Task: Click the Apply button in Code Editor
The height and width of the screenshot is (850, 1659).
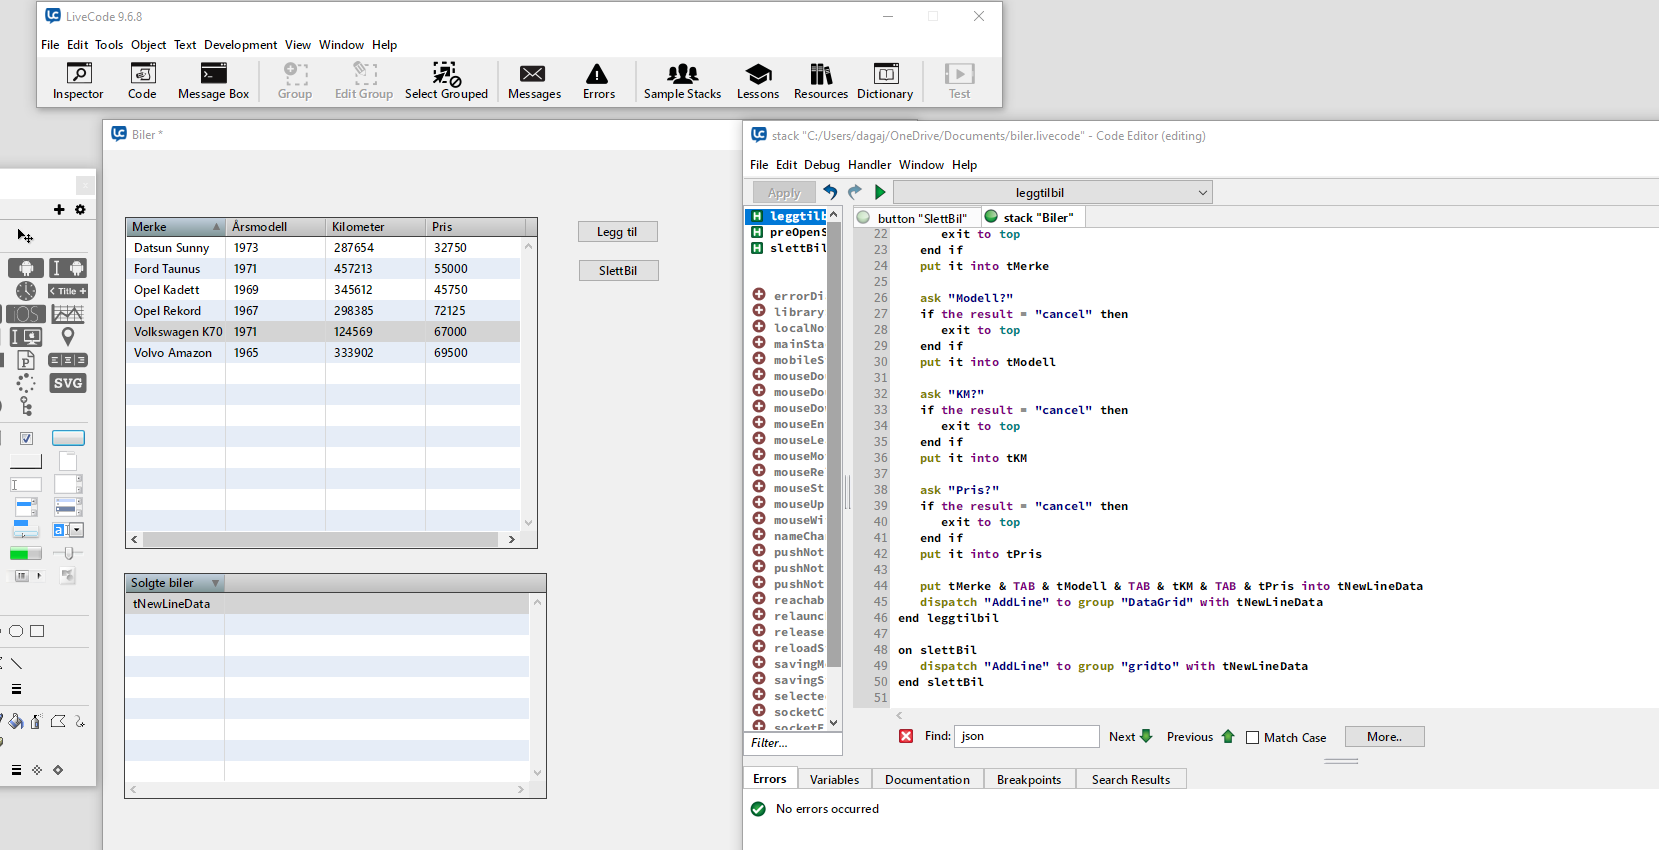Action: pyautogui.click(x=784, y=193)
